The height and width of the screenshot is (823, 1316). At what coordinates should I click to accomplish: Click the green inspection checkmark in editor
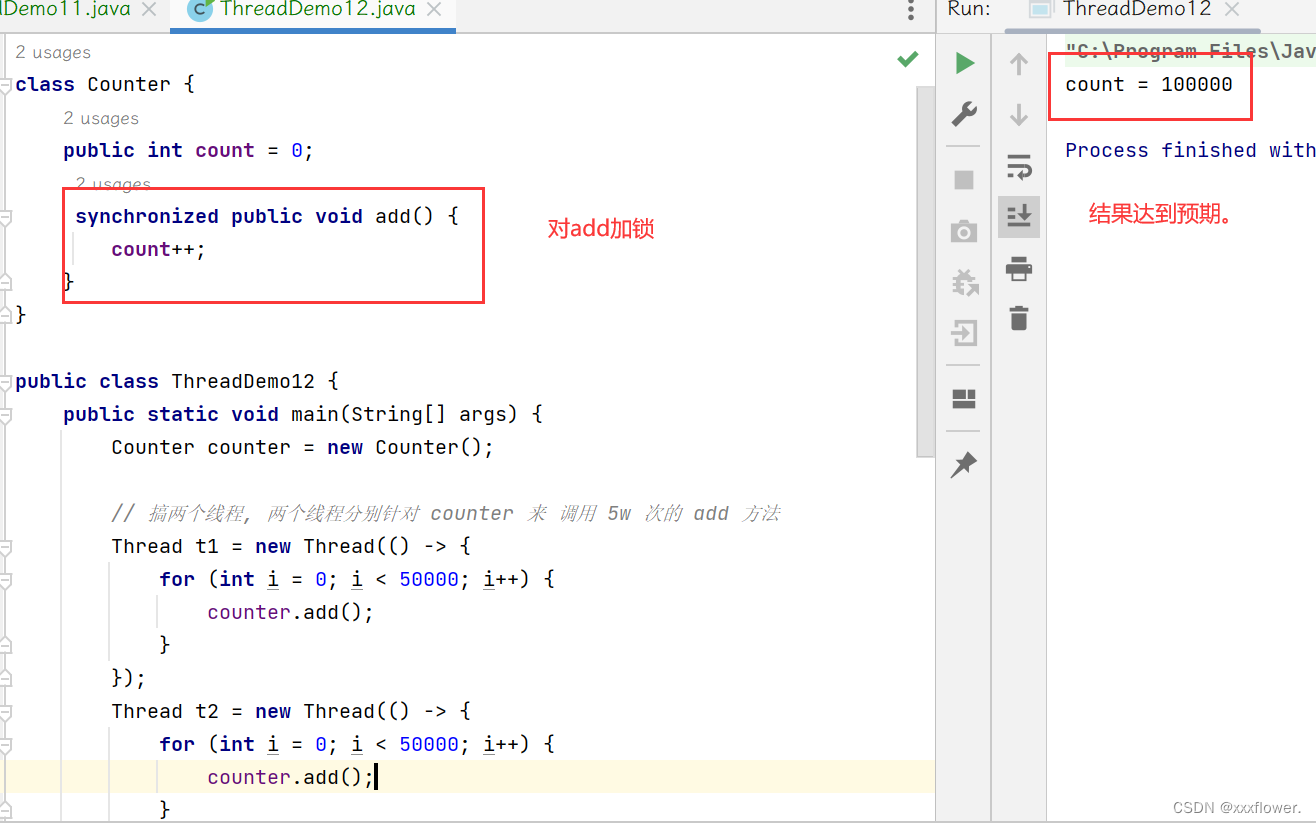(908, 59)
